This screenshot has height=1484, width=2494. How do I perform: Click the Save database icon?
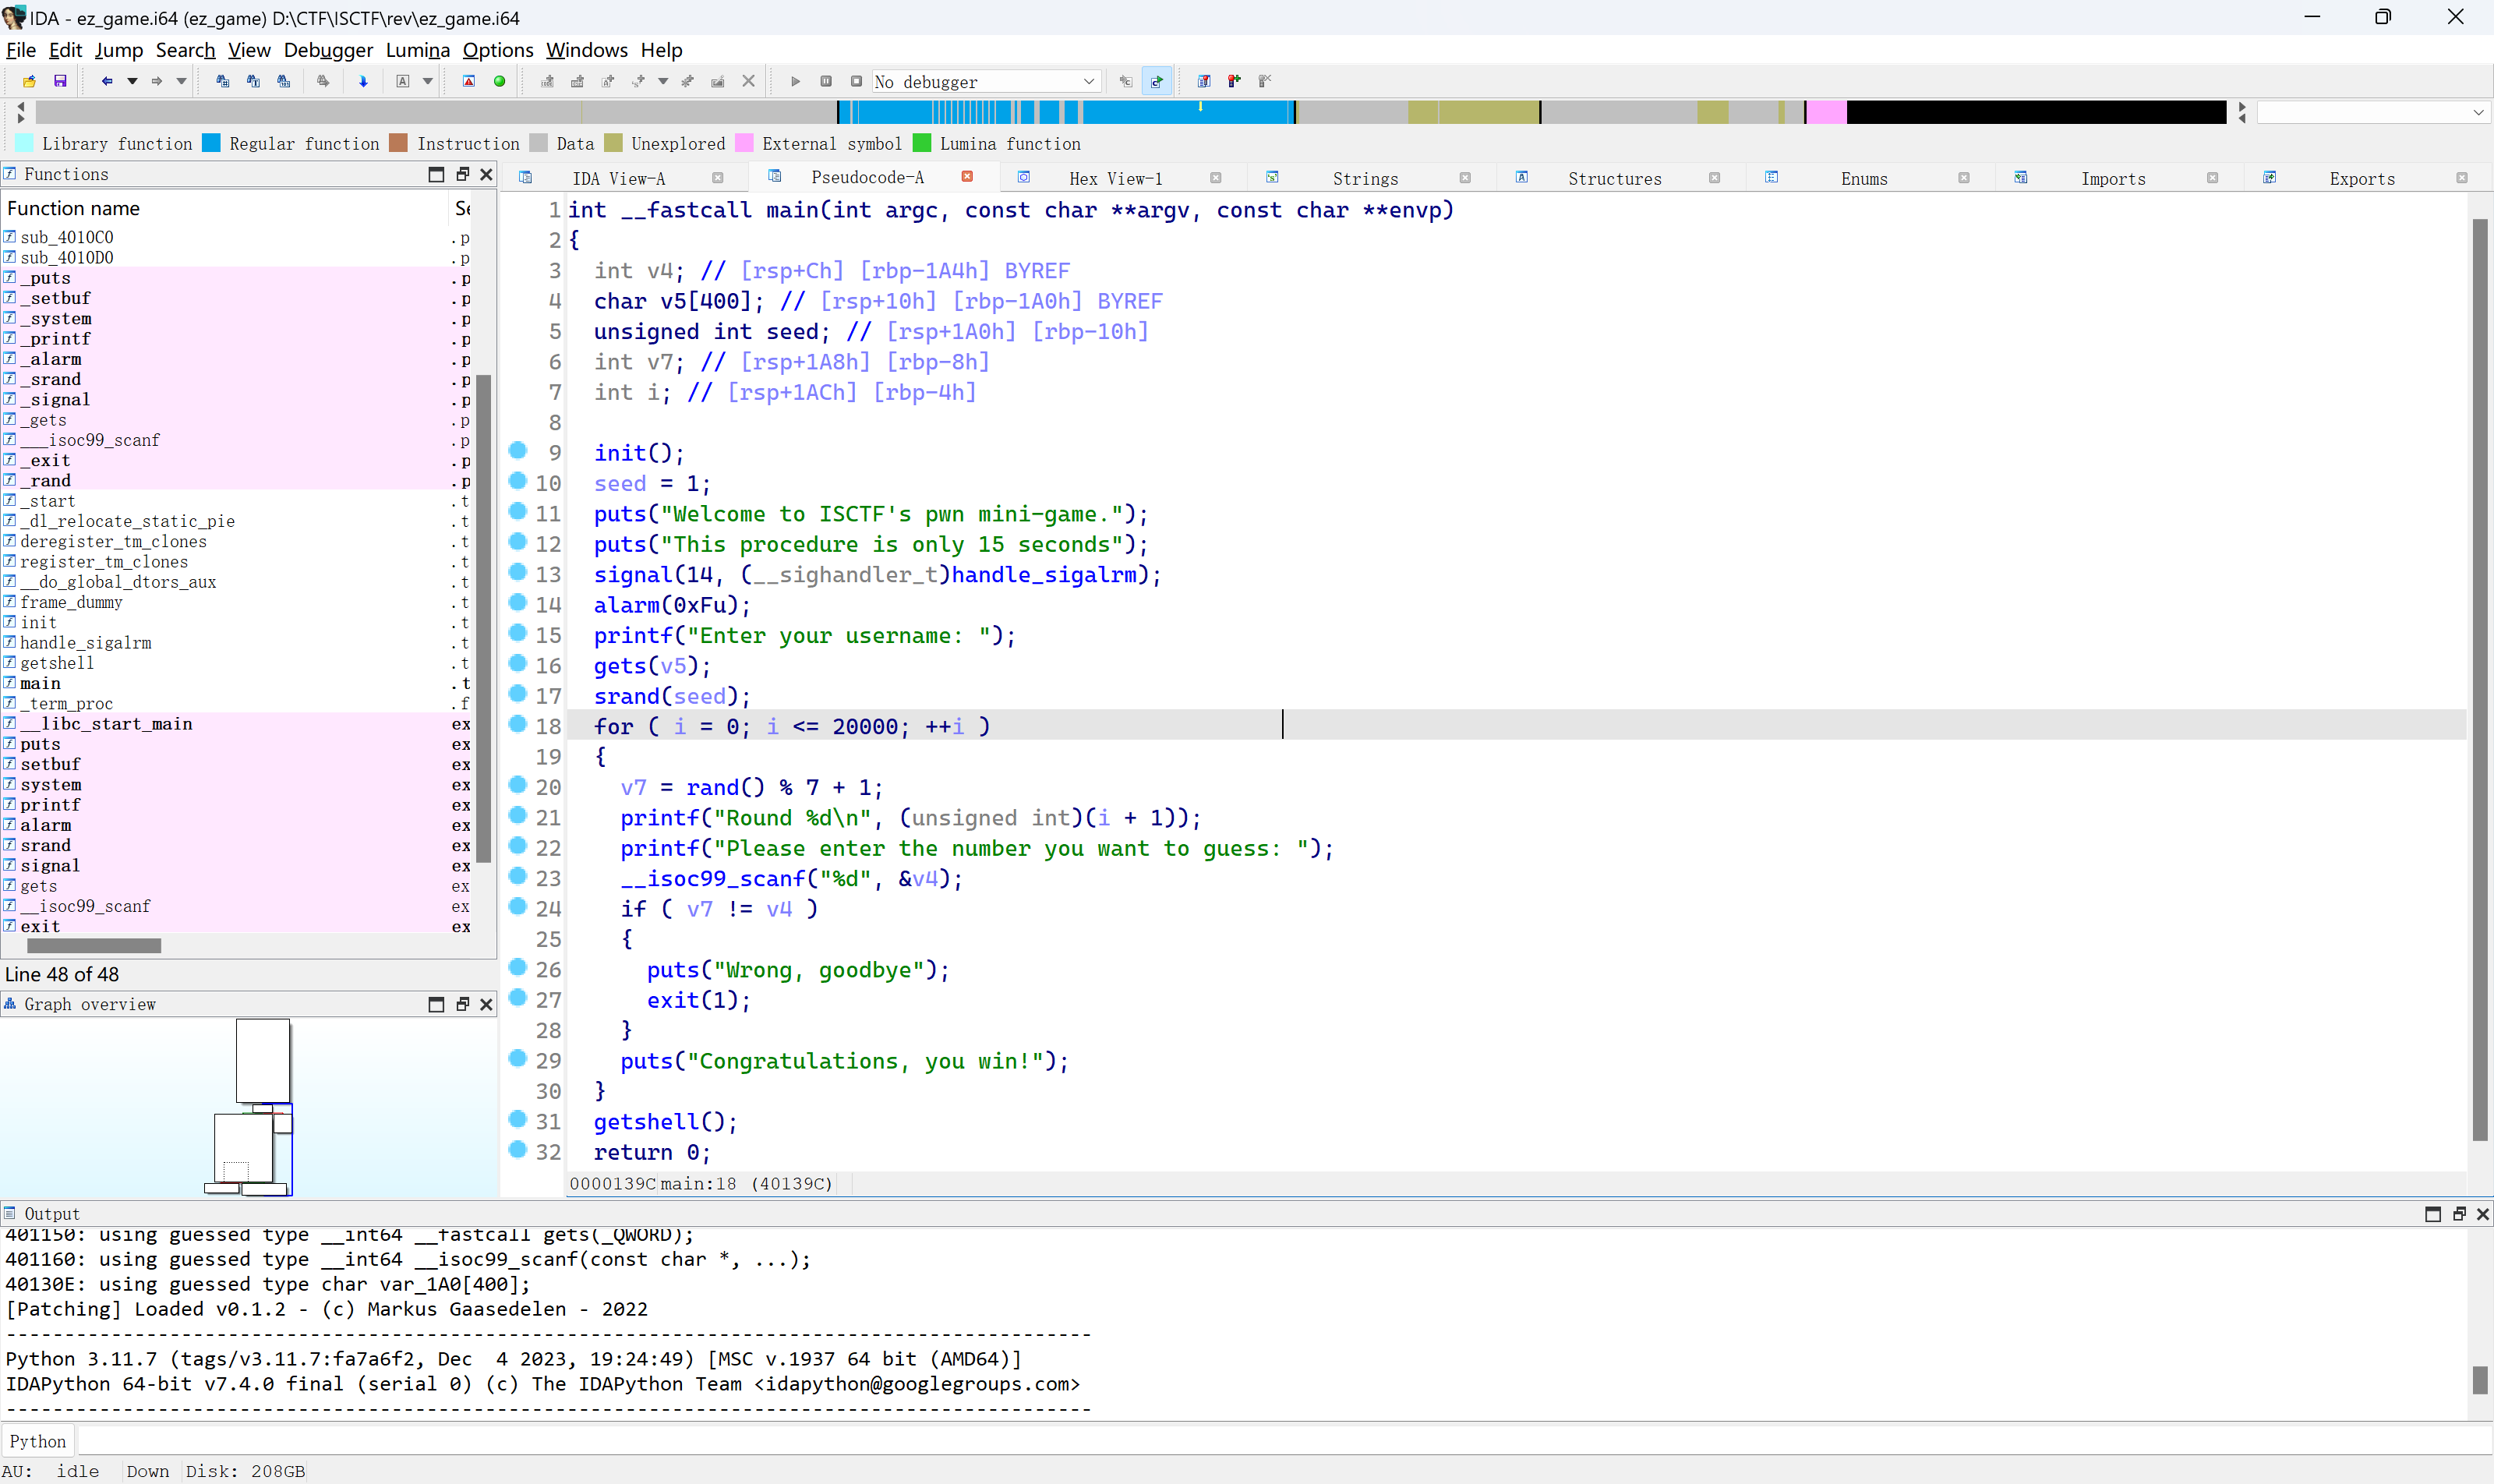60,81
